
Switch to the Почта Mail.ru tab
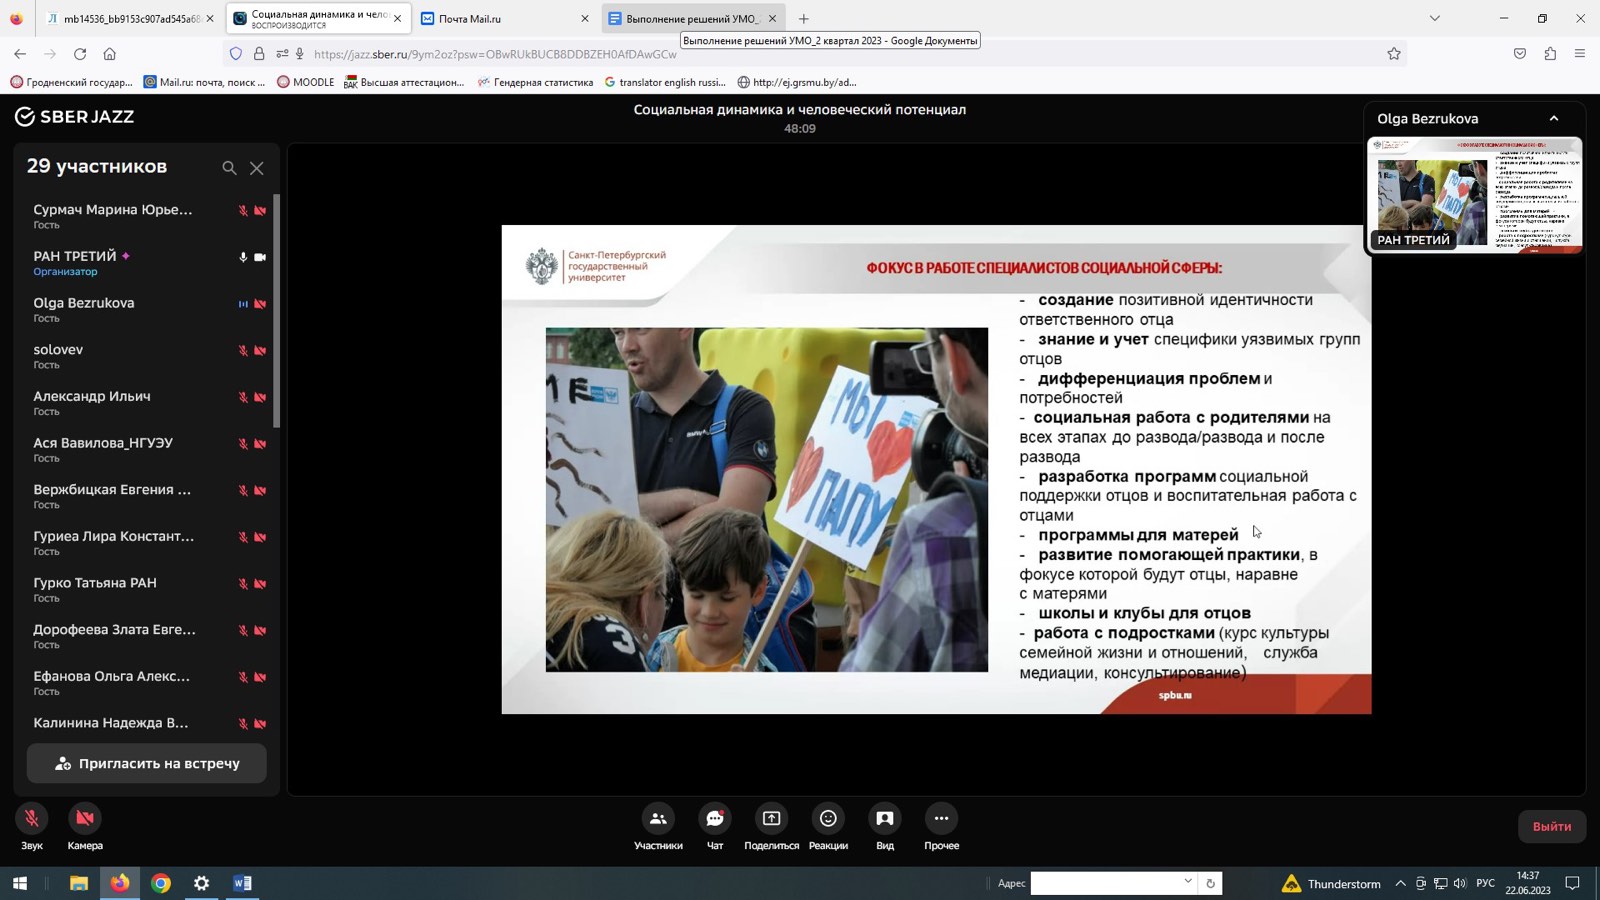[500, 18]
